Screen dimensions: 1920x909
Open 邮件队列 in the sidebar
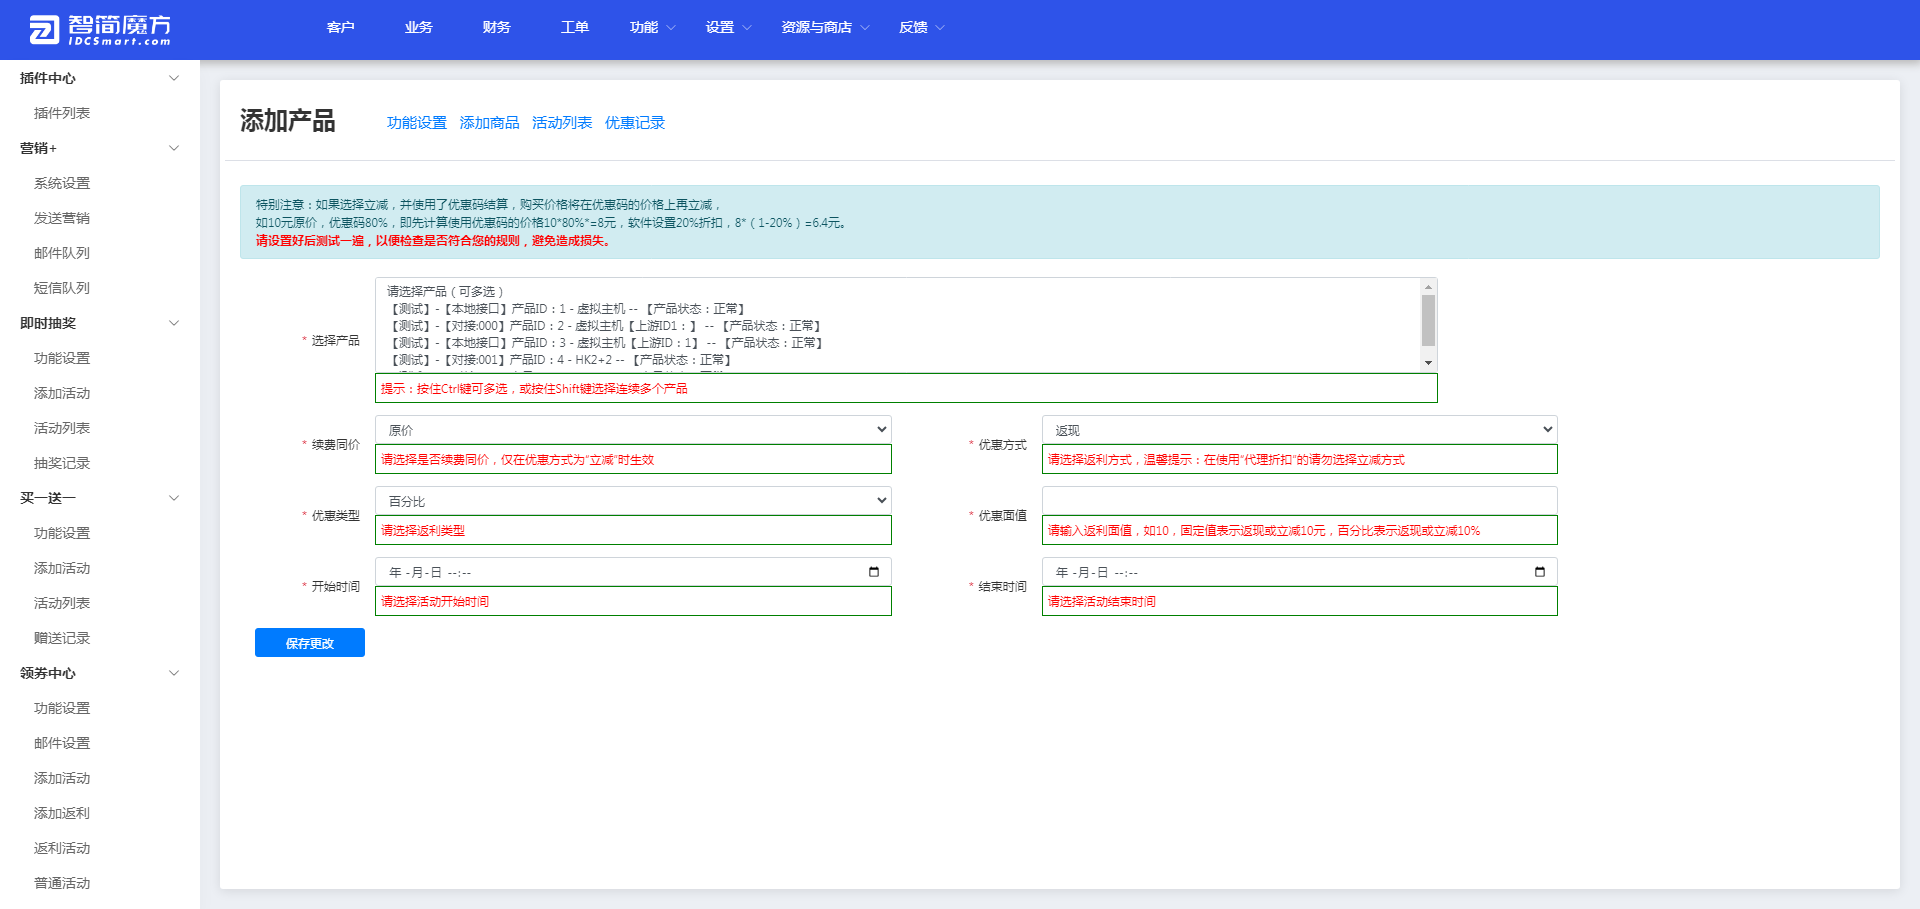point(62,253)
